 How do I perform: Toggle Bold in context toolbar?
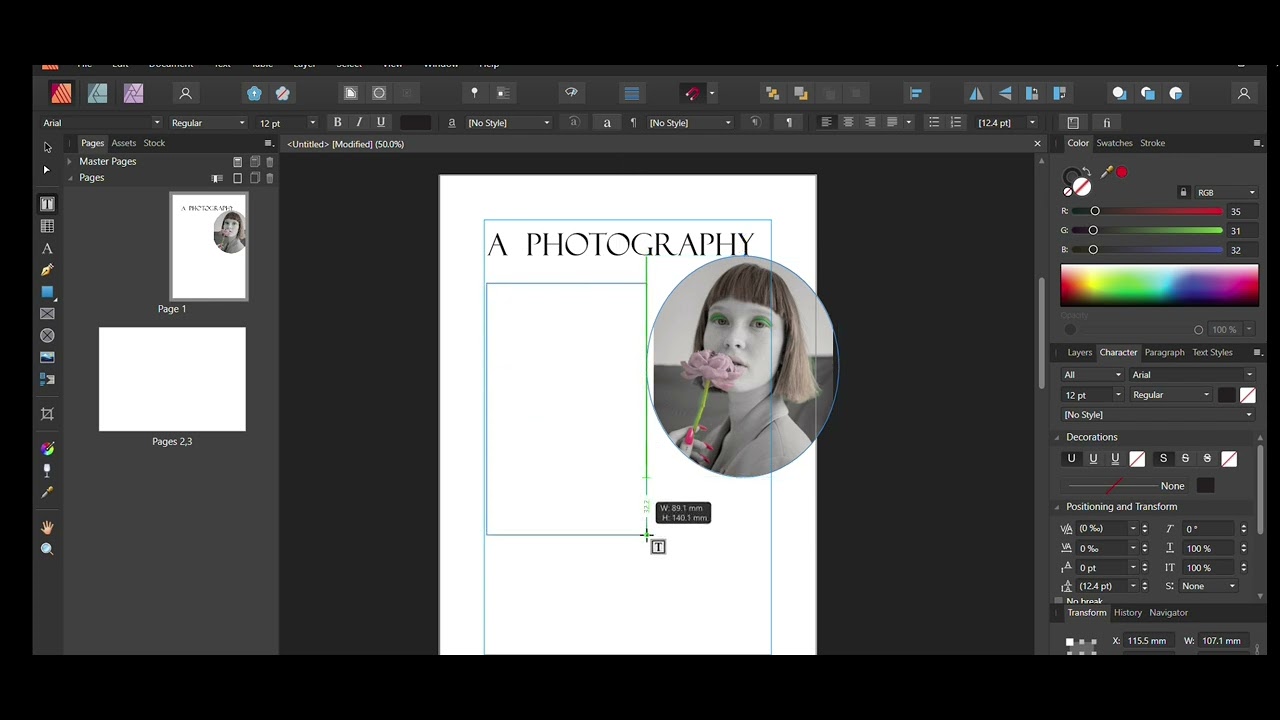(x=337, y=122)
